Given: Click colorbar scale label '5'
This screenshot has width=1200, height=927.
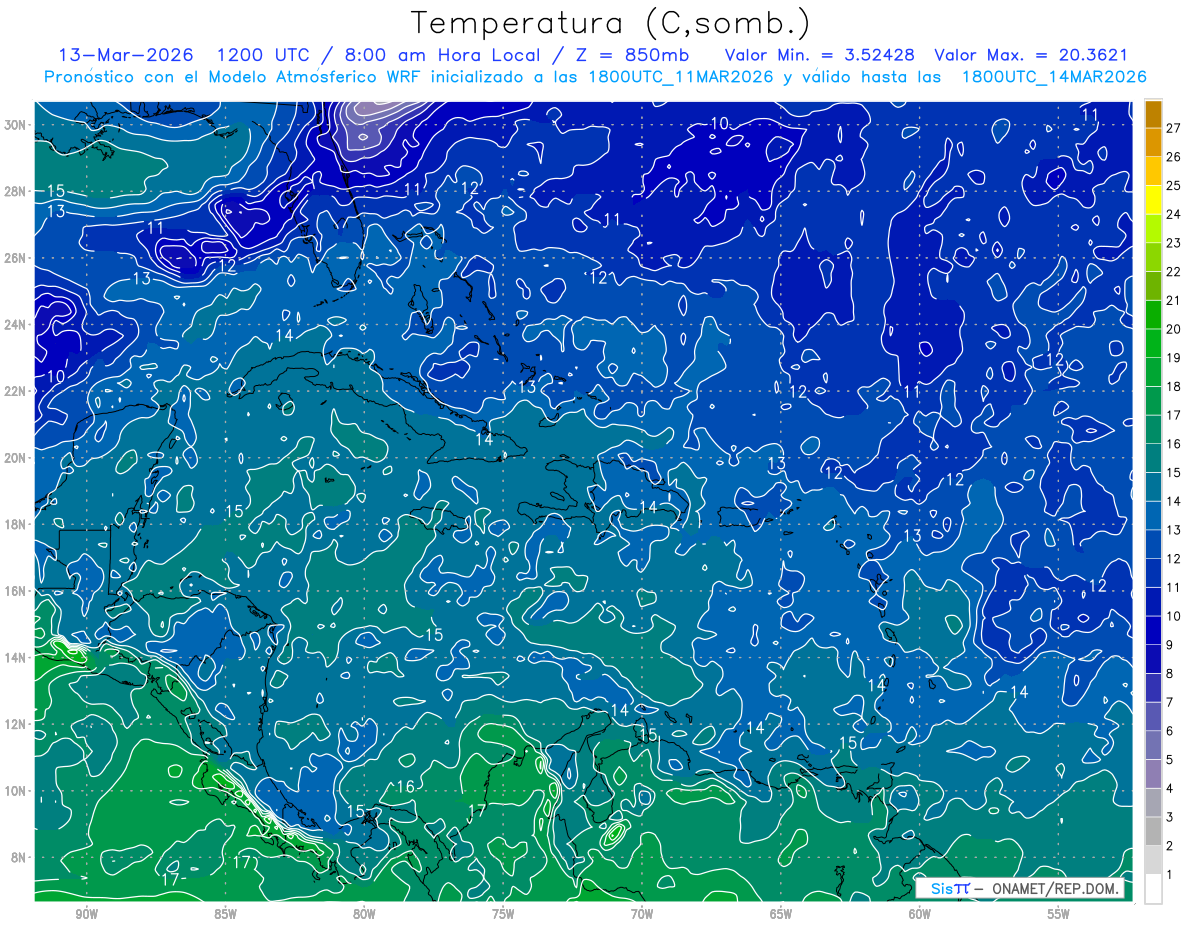Looking at the screenshot, I should [1170, 760].
